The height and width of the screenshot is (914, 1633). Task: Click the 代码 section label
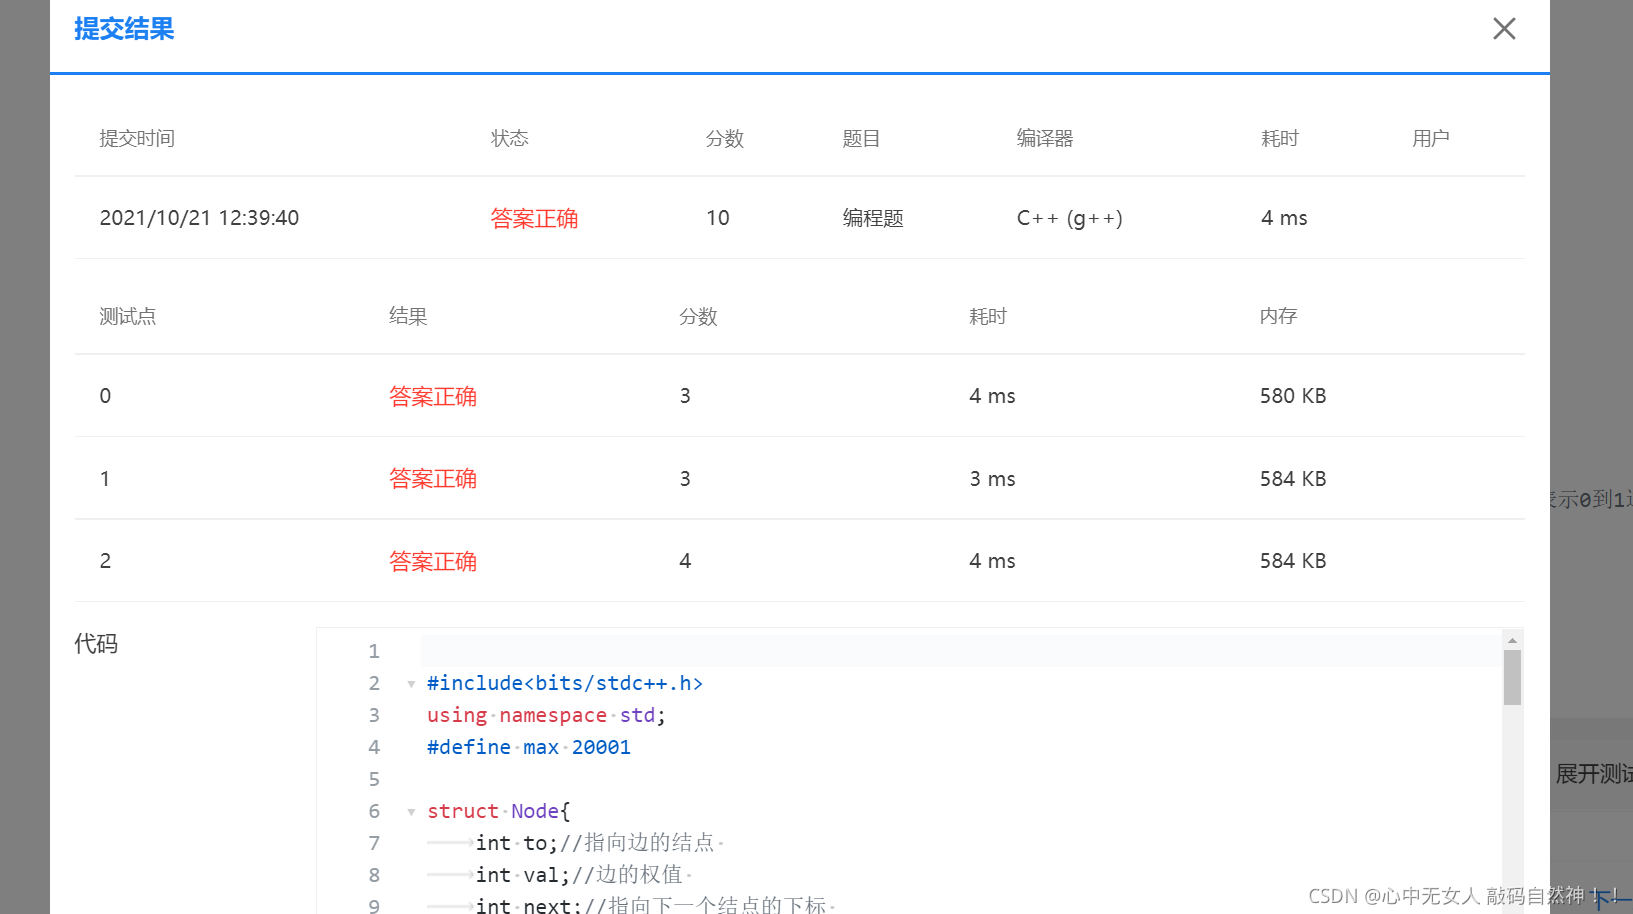click(95, 644)
